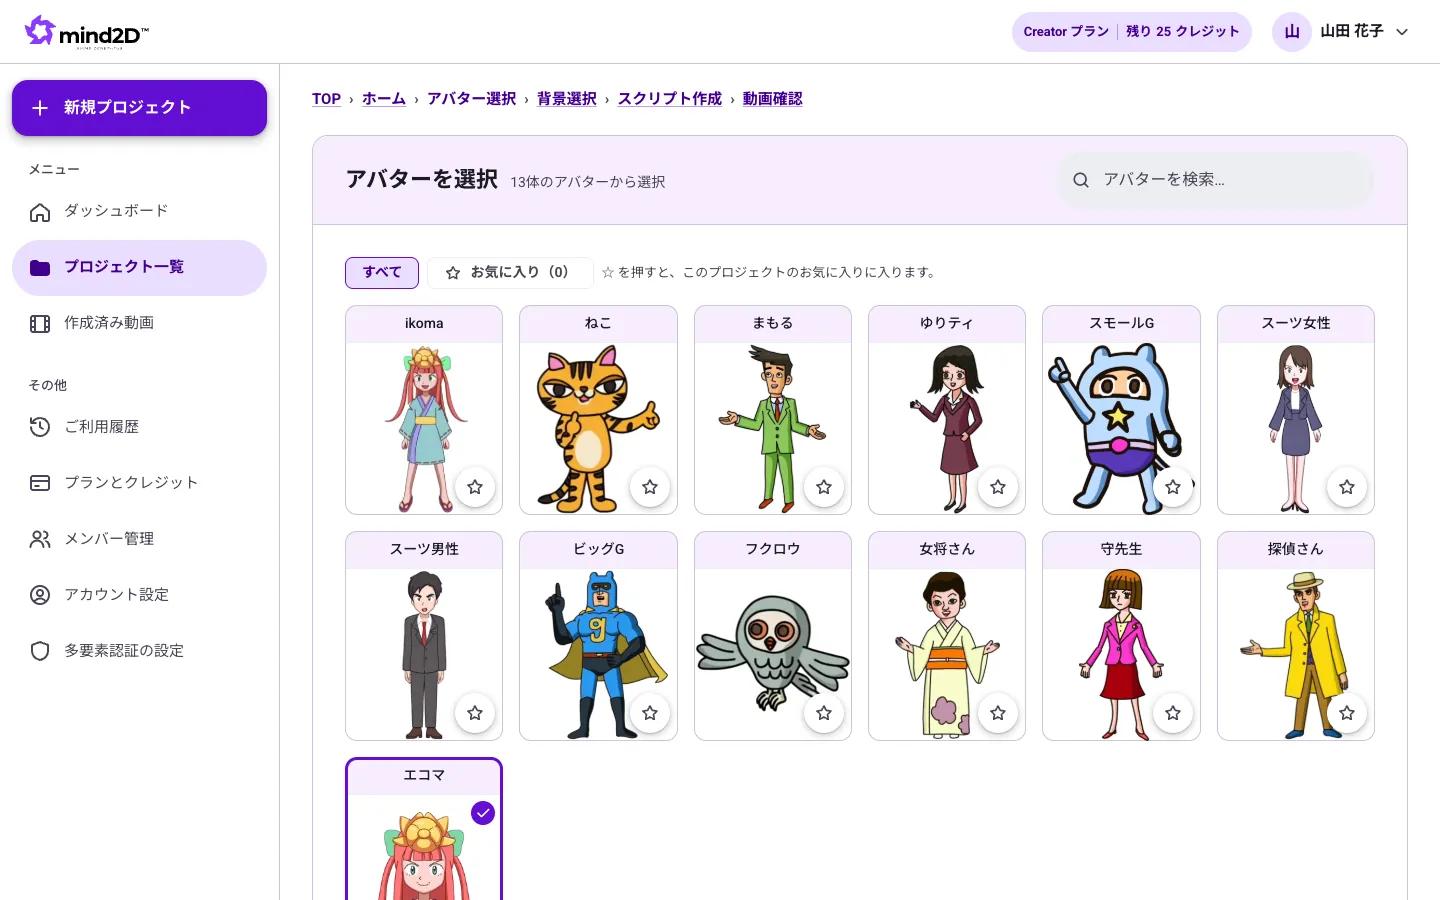Show the すべて avatars tab
1440x900 pixels.
click(x=382, y=272)
